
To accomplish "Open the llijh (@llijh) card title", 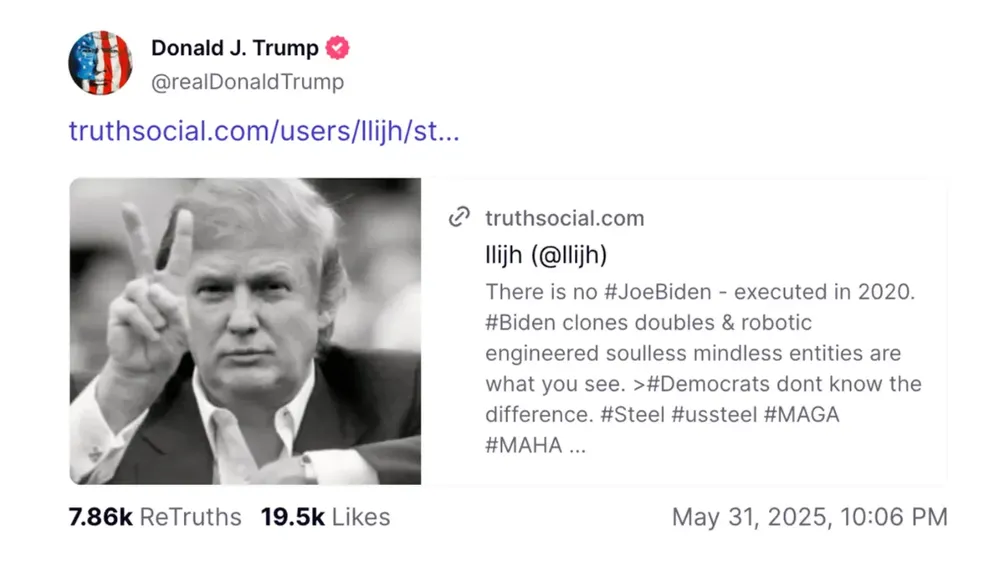I will pos(546,255).
